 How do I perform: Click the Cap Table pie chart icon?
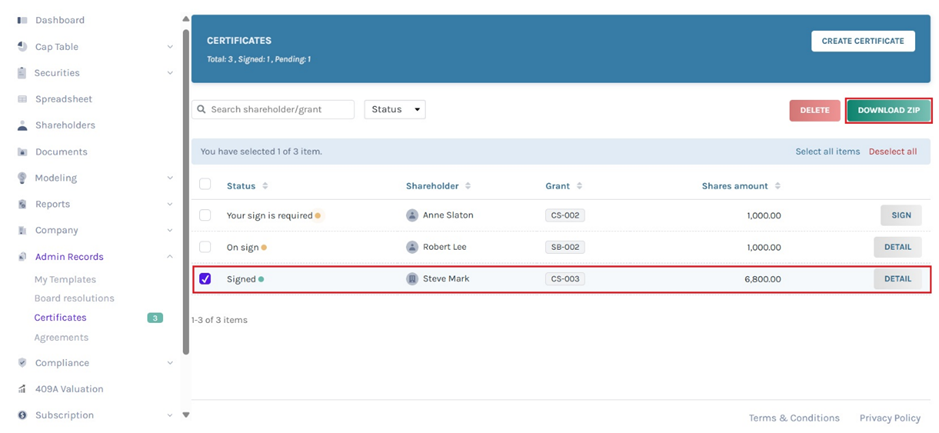[x=22, y=47]
